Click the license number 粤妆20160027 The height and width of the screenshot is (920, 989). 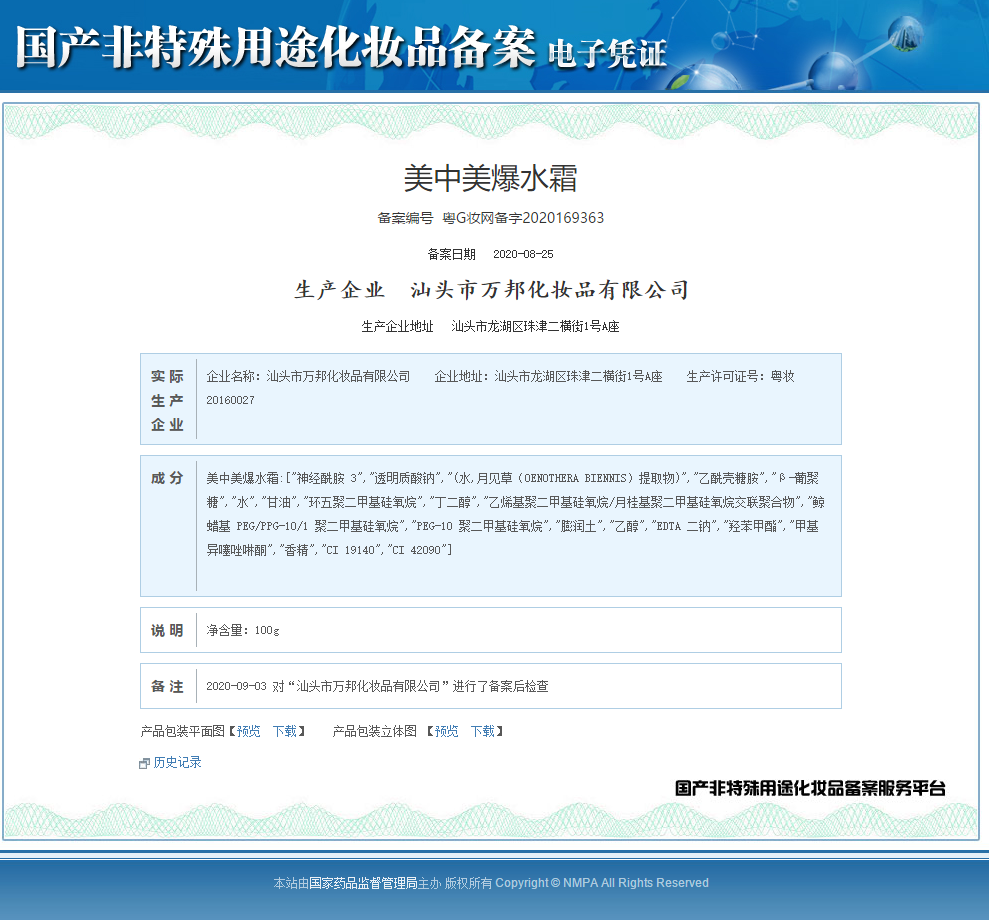pyautogui.click(x=229, y=401)
